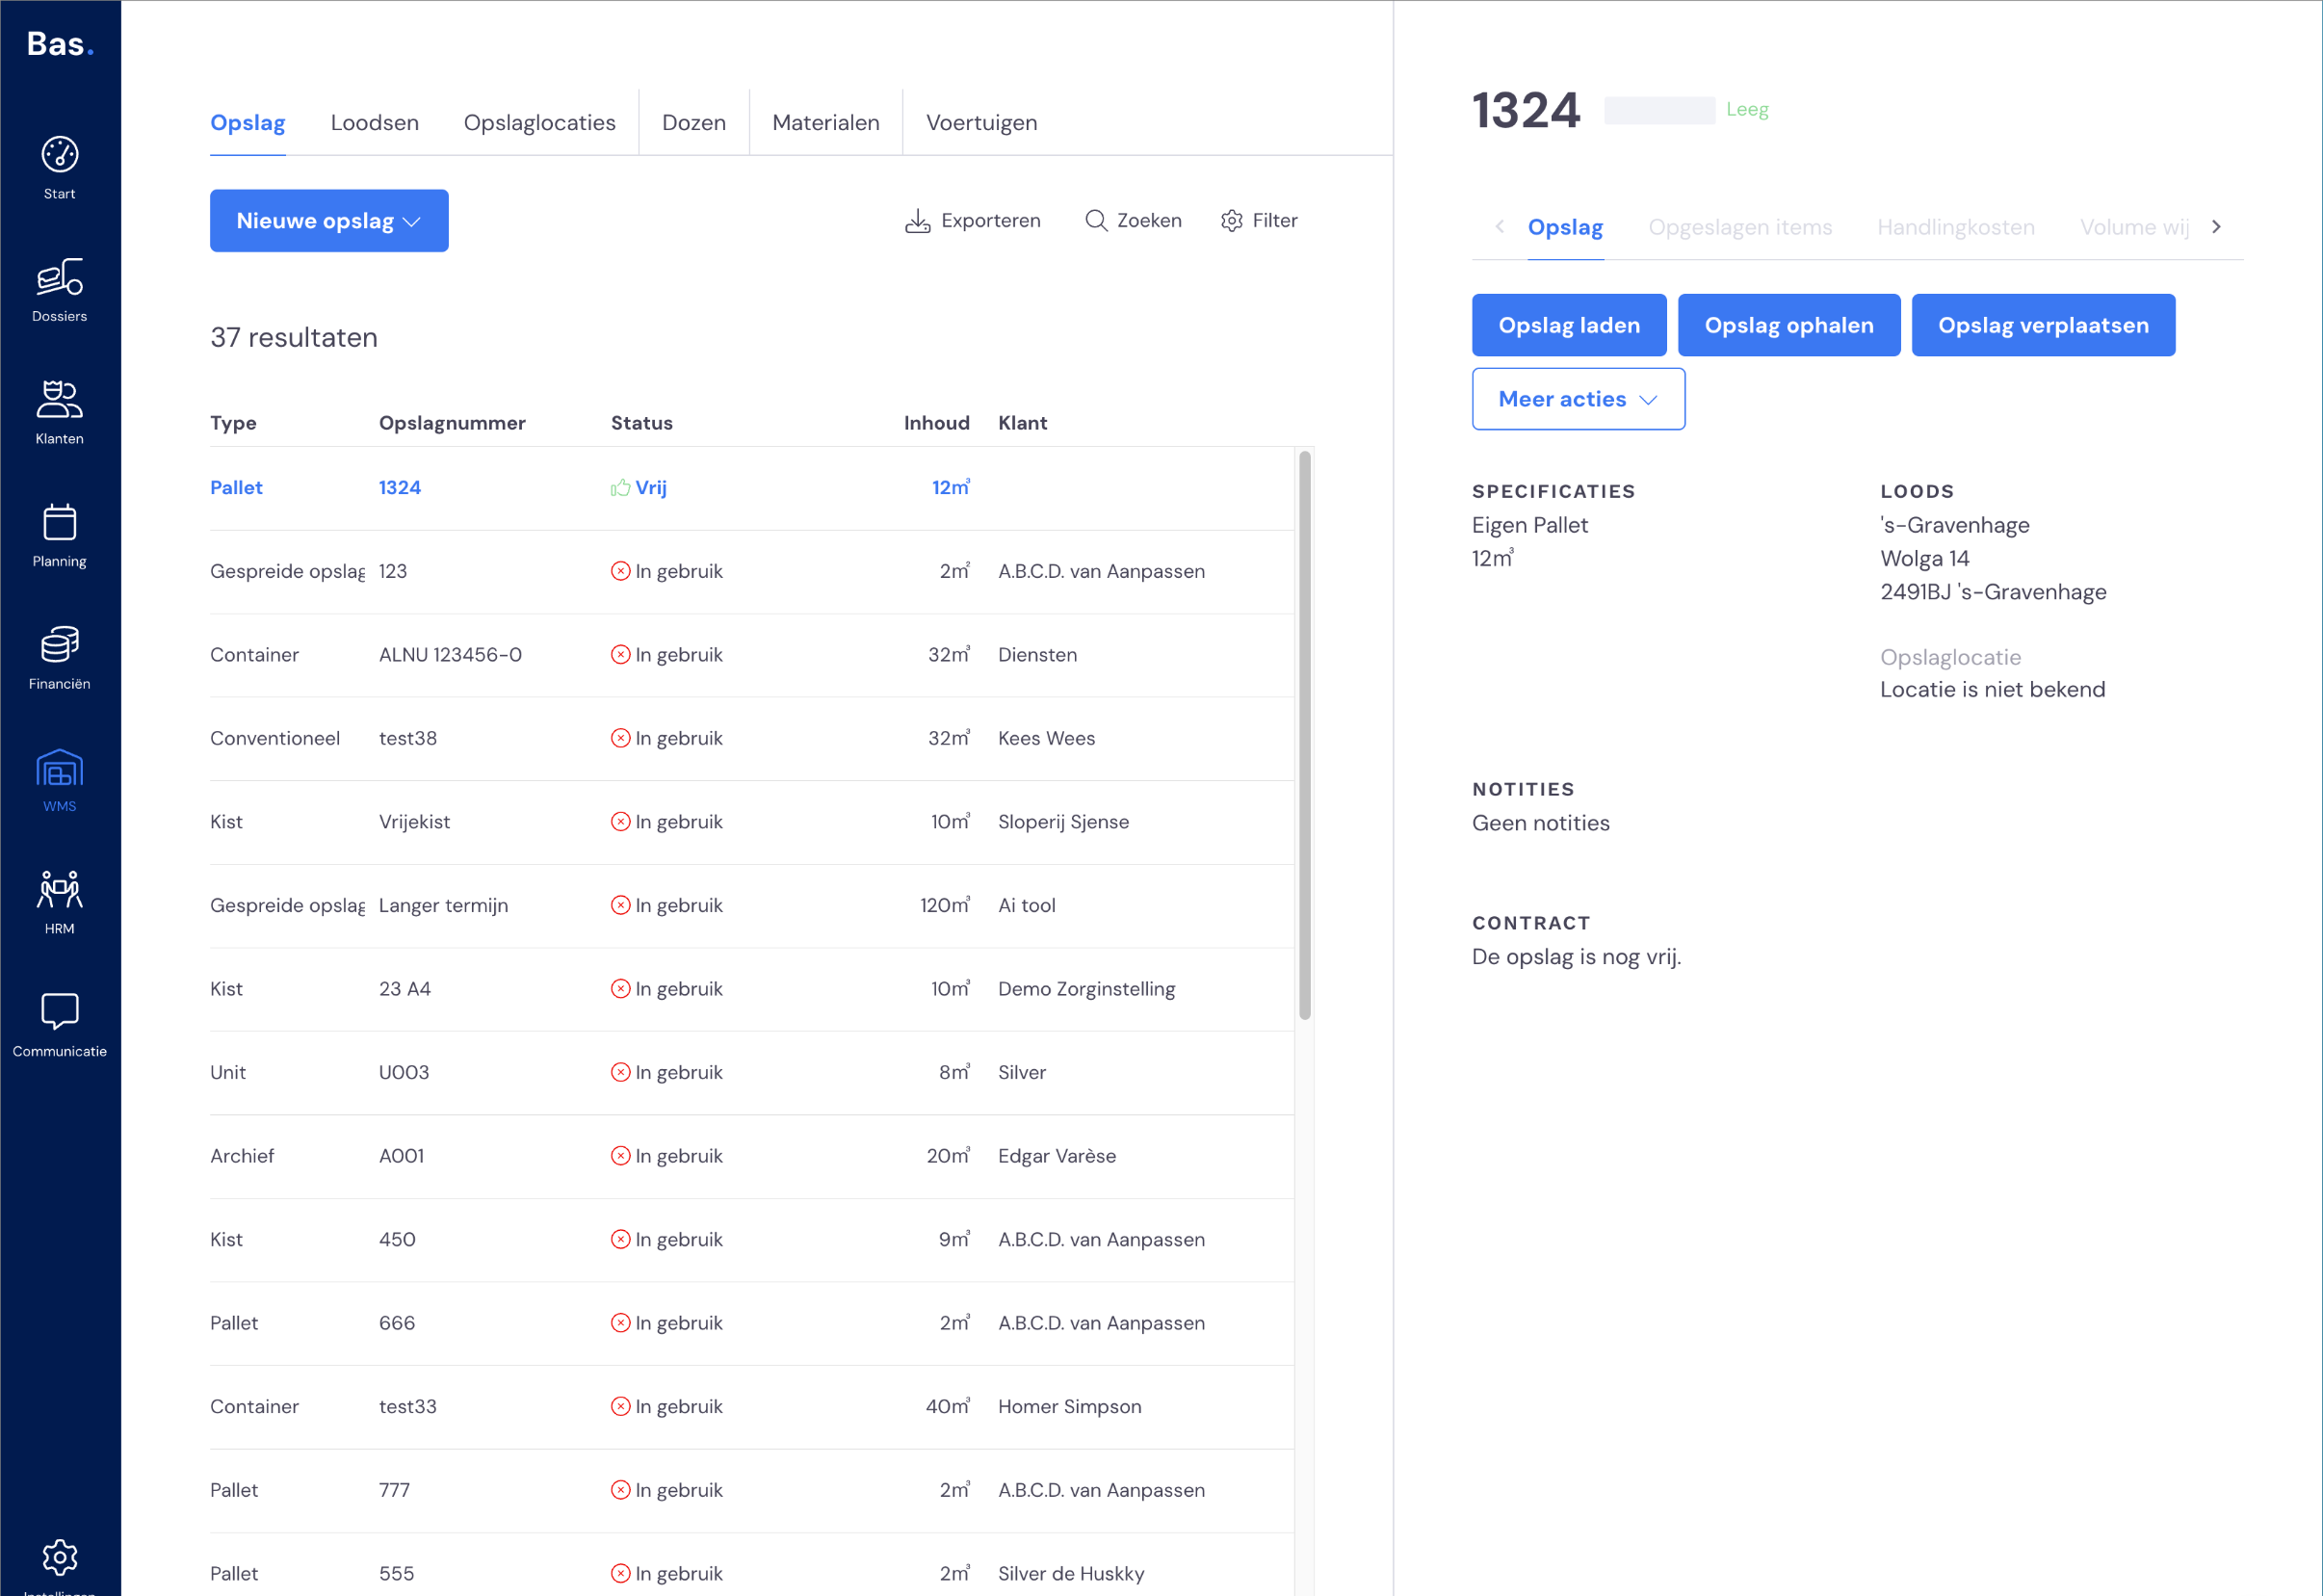The width and height of the screenshot is (2323, 1596).
Task: Open the Dozen tab
Action: coord(694,123)
